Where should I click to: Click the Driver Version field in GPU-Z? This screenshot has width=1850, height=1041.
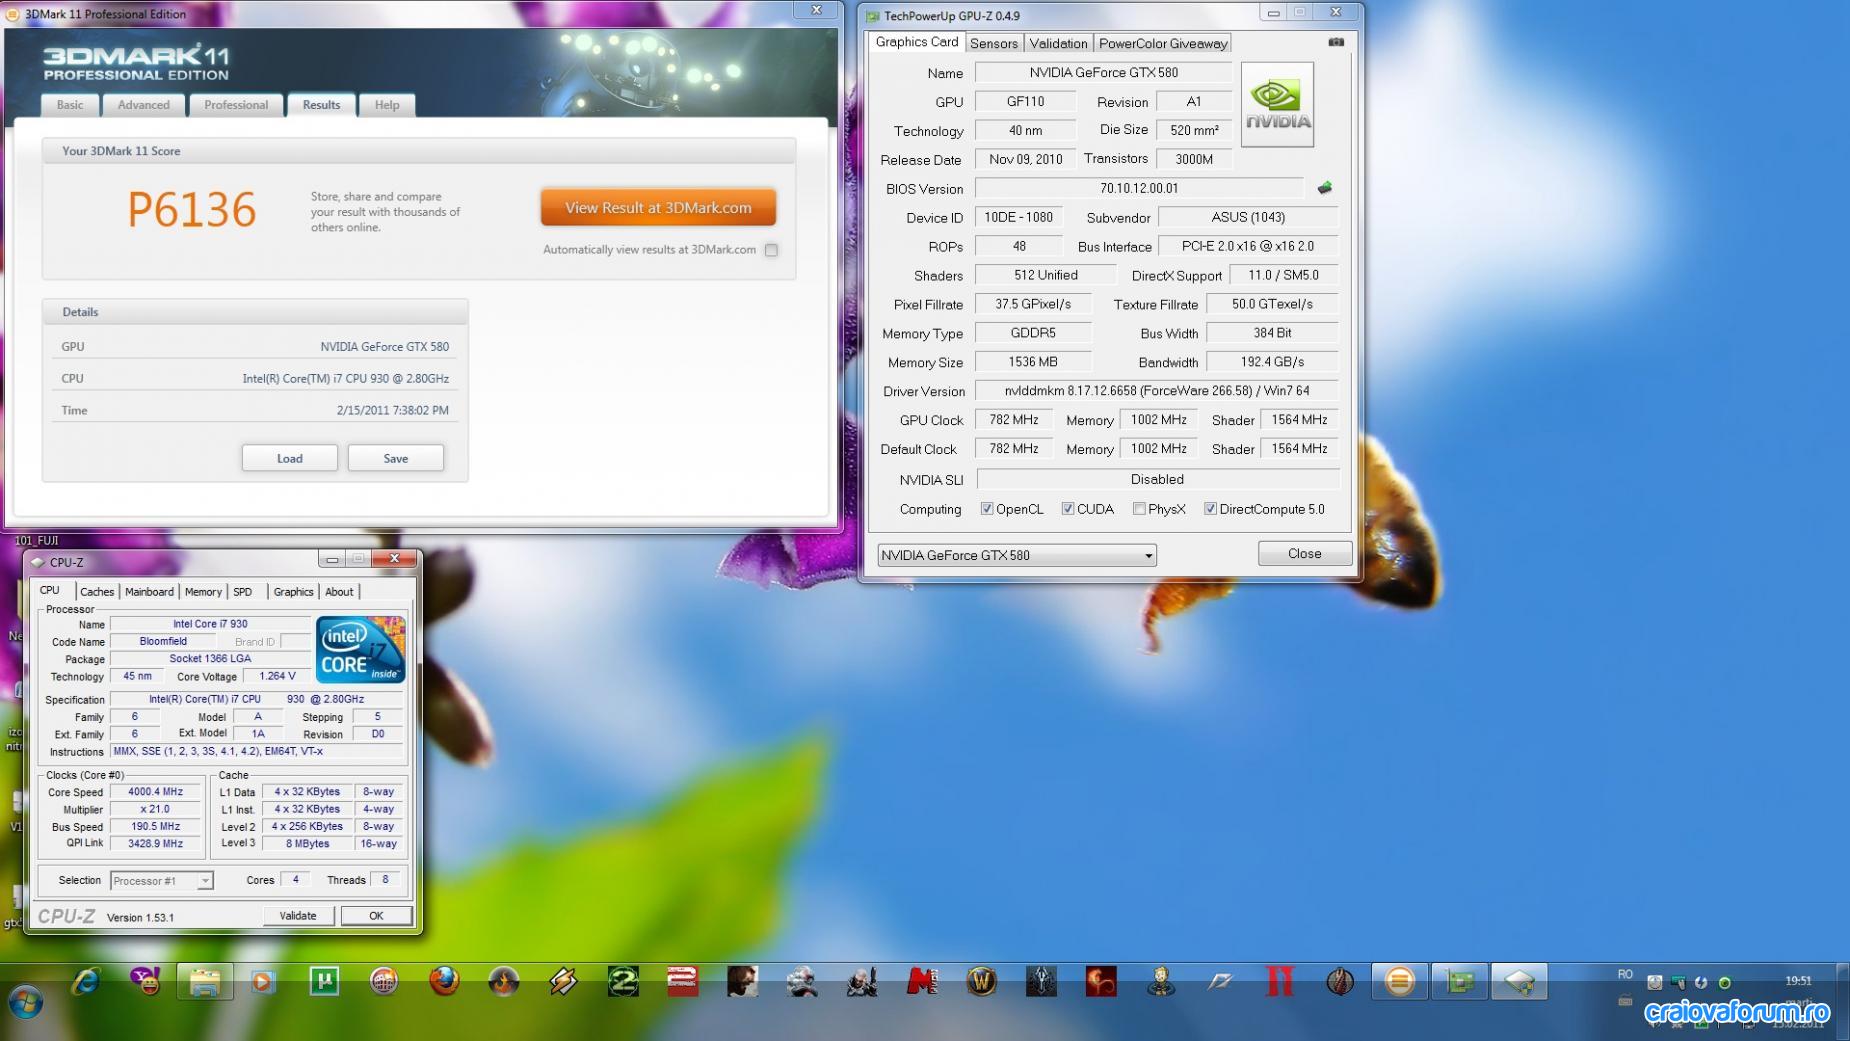[1157, 391]
